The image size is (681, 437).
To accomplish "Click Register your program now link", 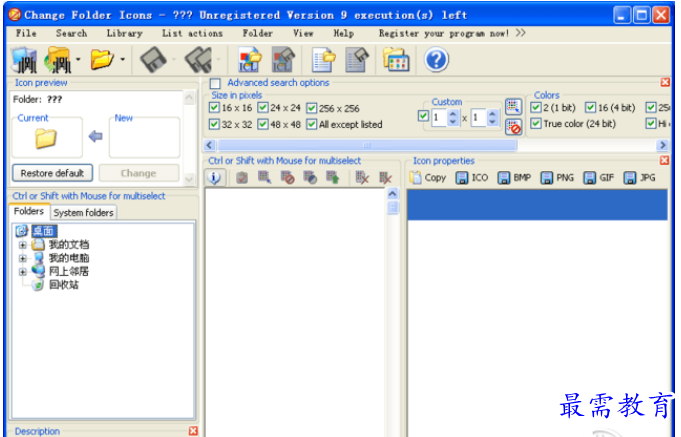I will [x=445, y=33].
